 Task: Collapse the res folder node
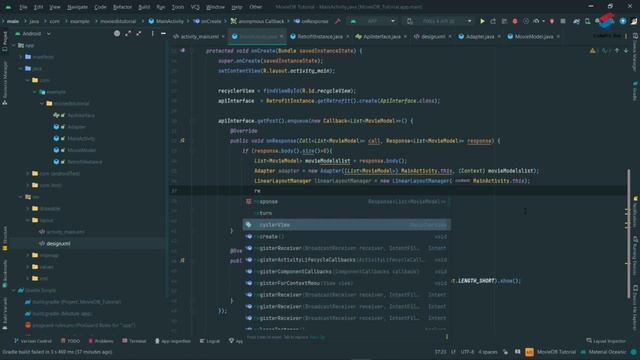pos(21,197)
